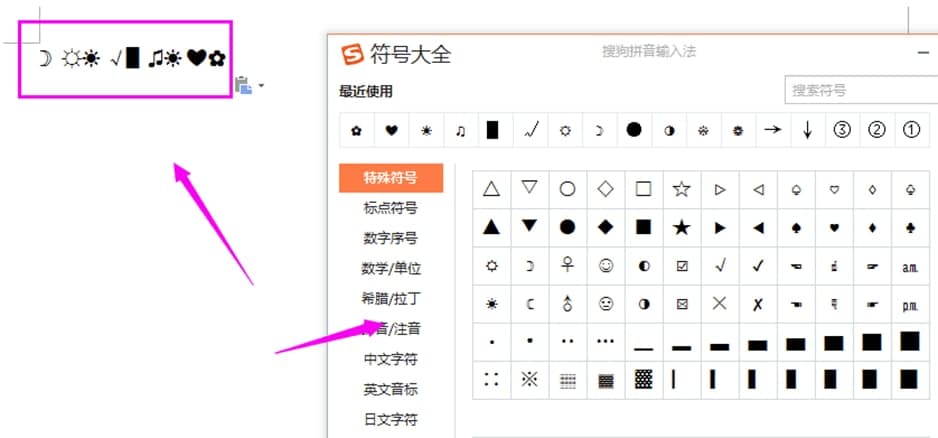Pick black heart in recently used row
This screenshot has width=938, height=438.
pyautogui.click(x=391, y=130)
